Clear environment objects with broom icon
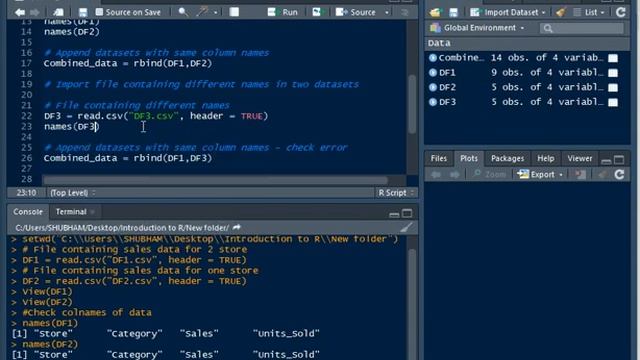 (x=561, y=13)
